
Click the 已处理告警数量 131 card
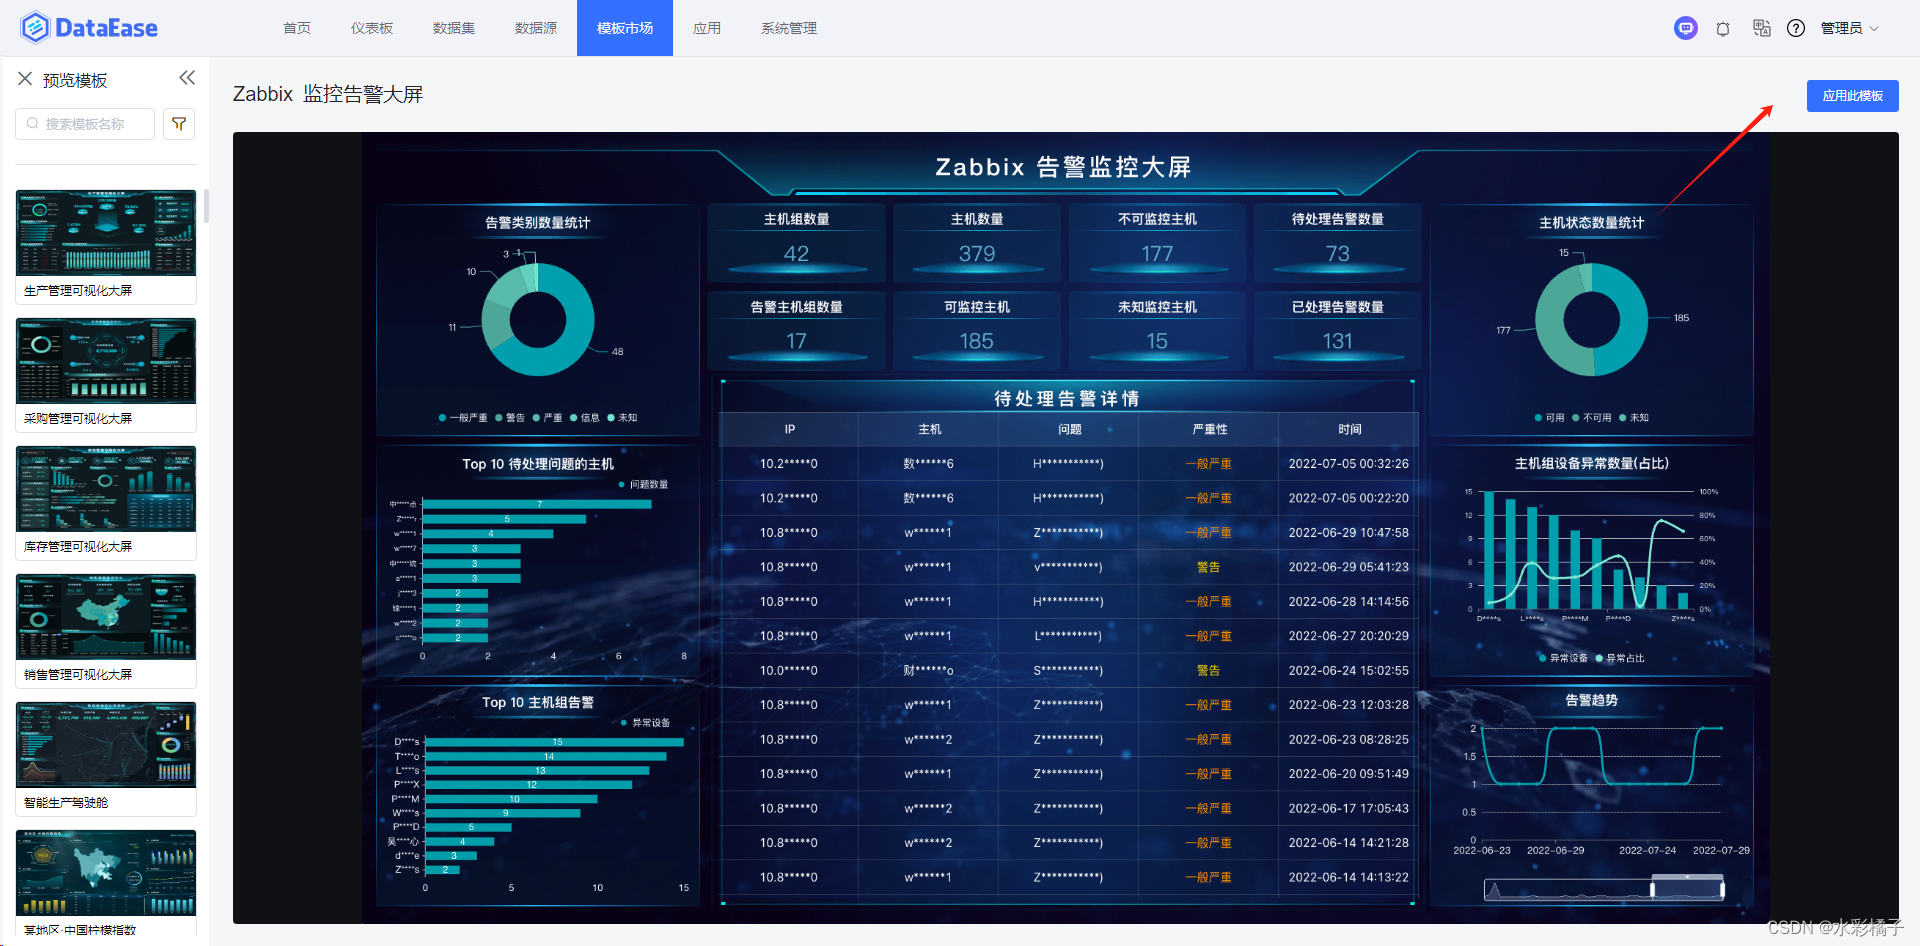1337,330
